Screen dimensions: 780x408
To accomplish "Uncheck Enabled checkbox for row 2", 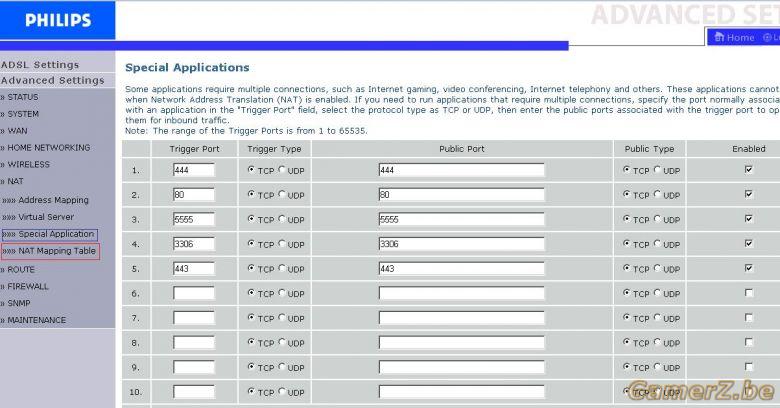I will tap(749, 194).
